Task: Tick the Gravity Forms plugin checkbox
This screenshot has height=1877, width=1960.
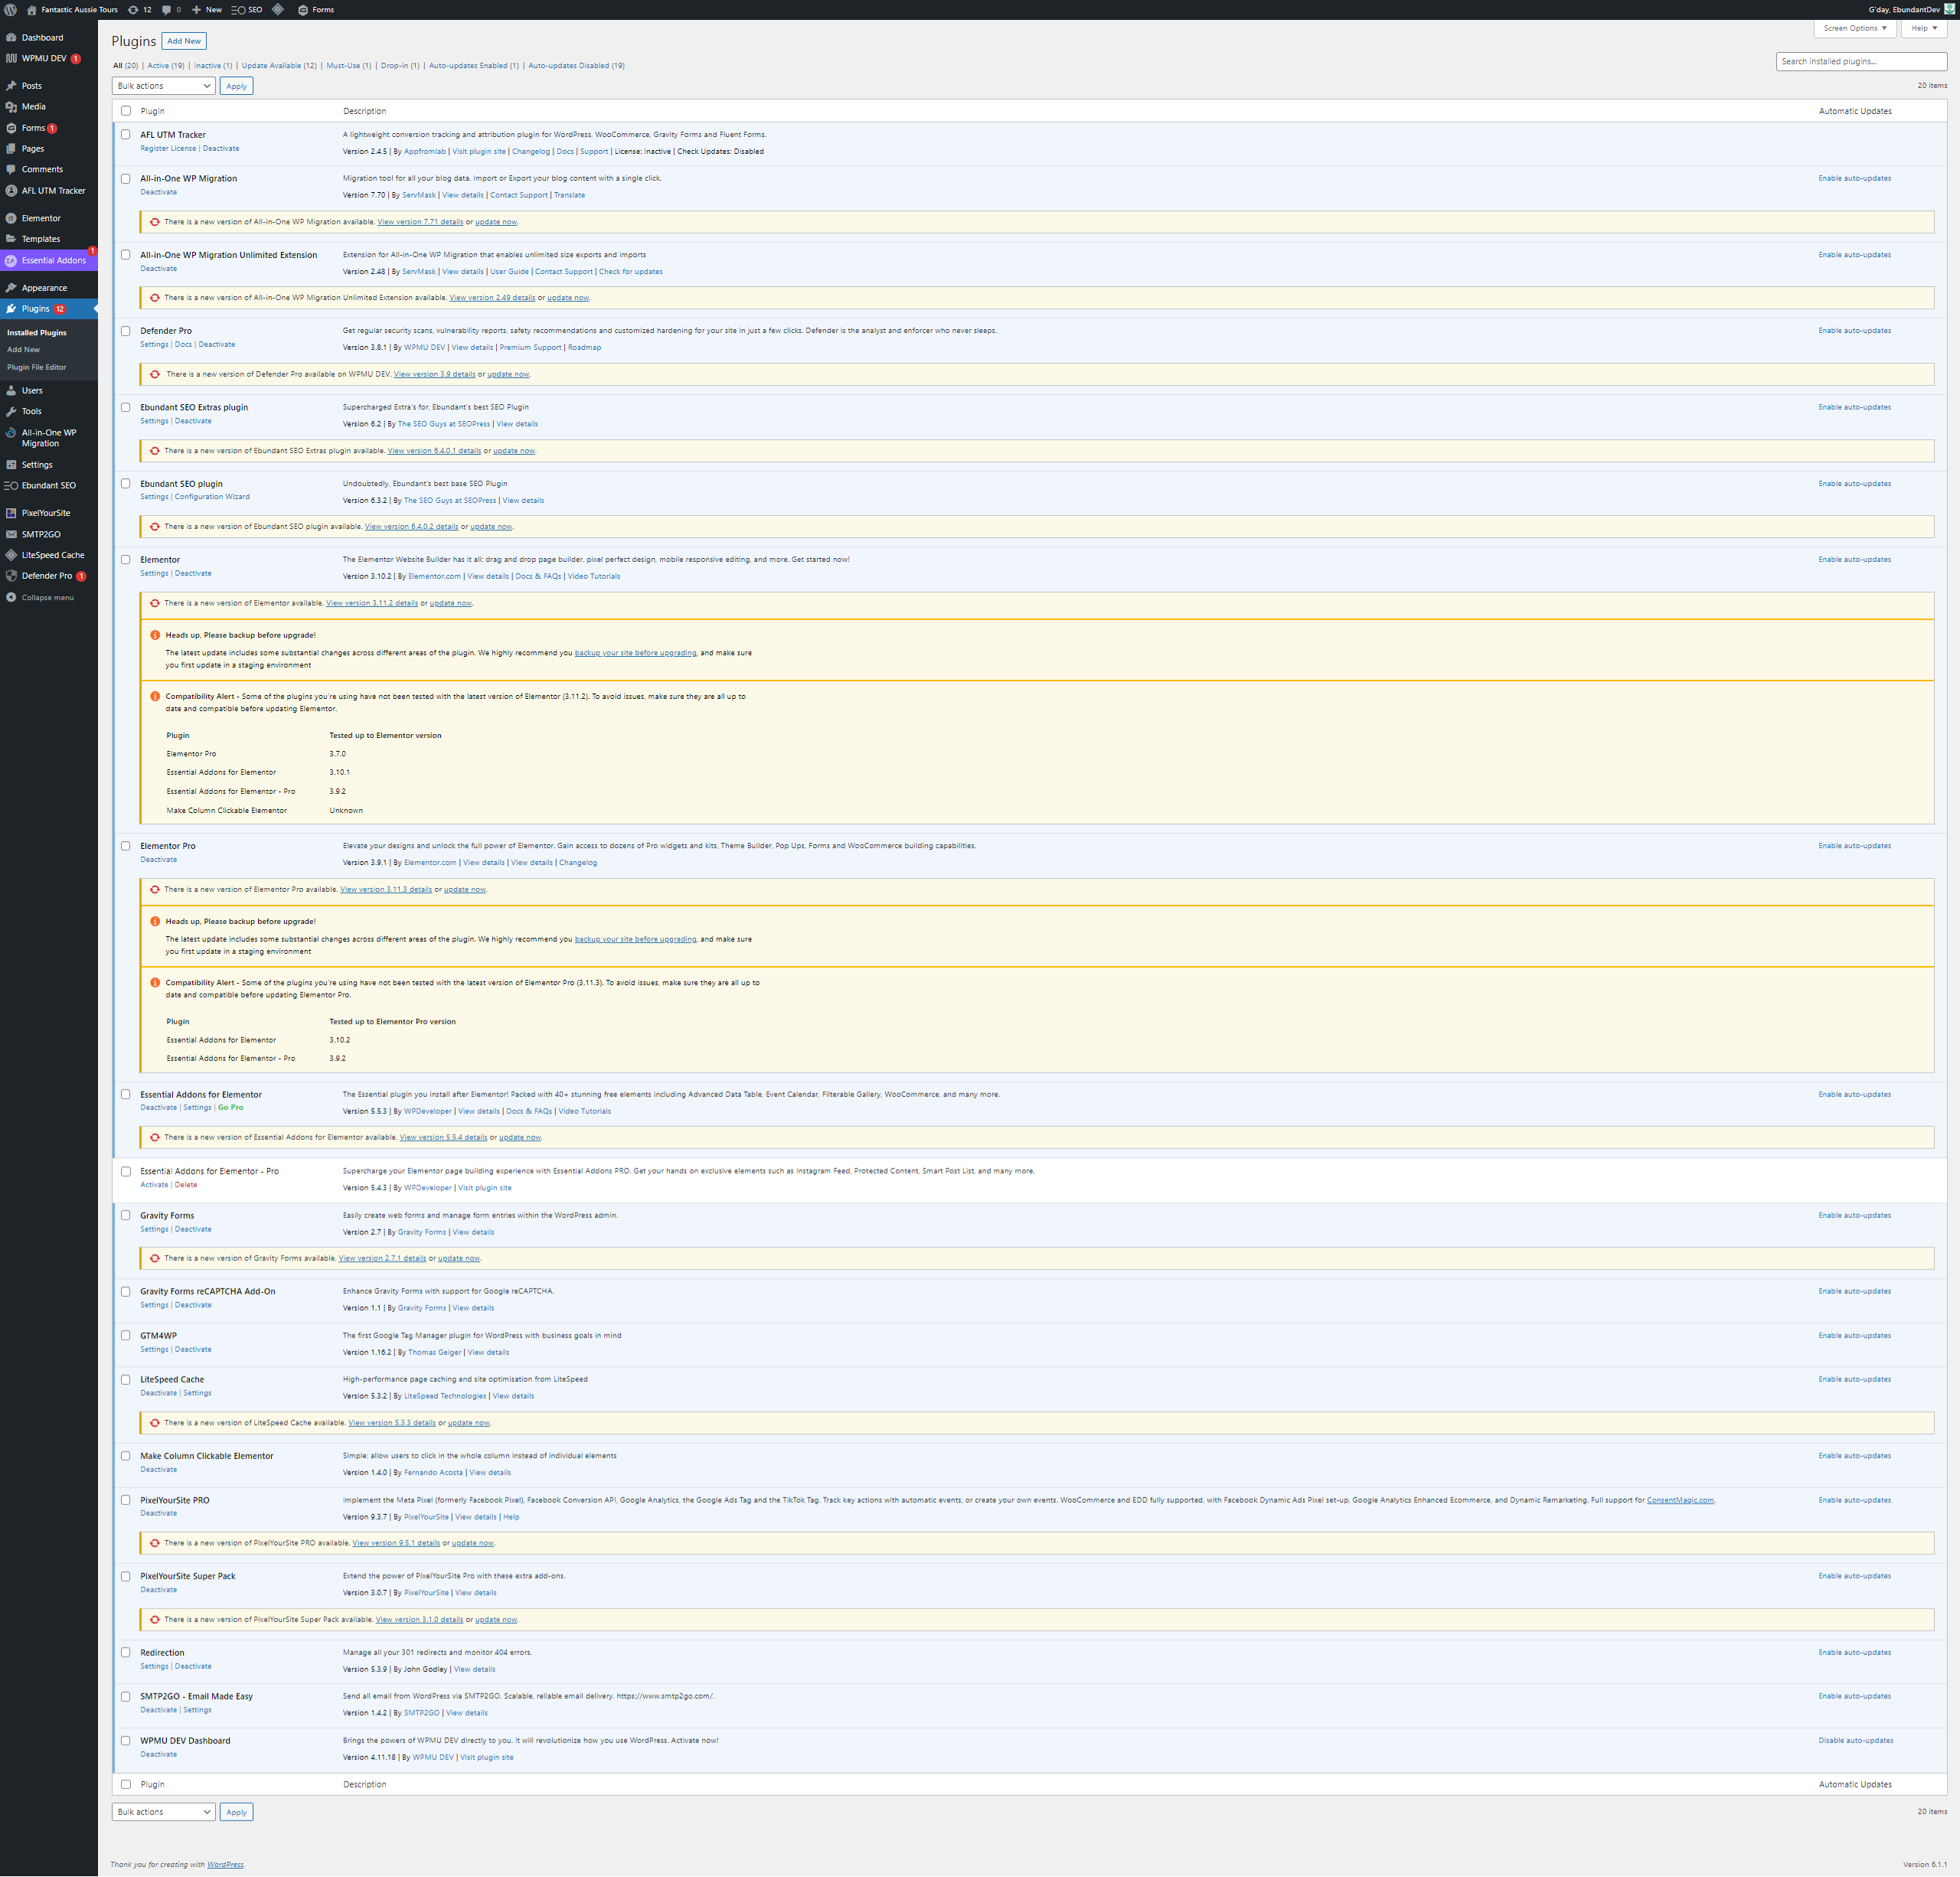Action: pyautogui.click(x=126, y=1216)
